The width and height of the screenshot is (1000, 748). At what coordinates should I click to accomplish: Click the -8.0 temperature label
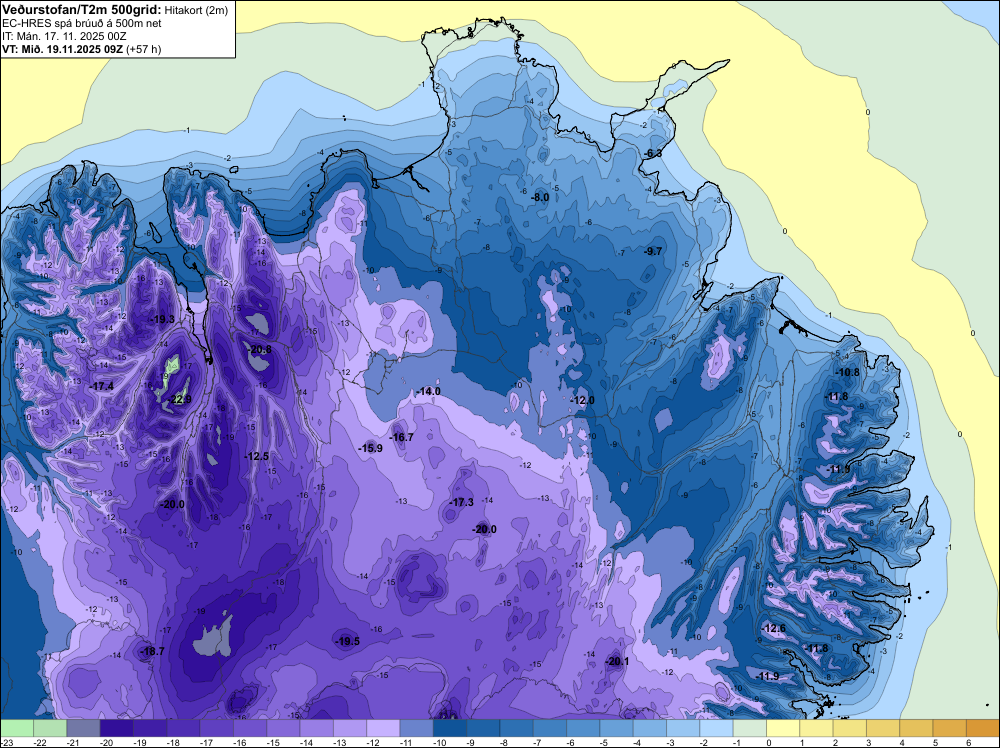(540, 198)
